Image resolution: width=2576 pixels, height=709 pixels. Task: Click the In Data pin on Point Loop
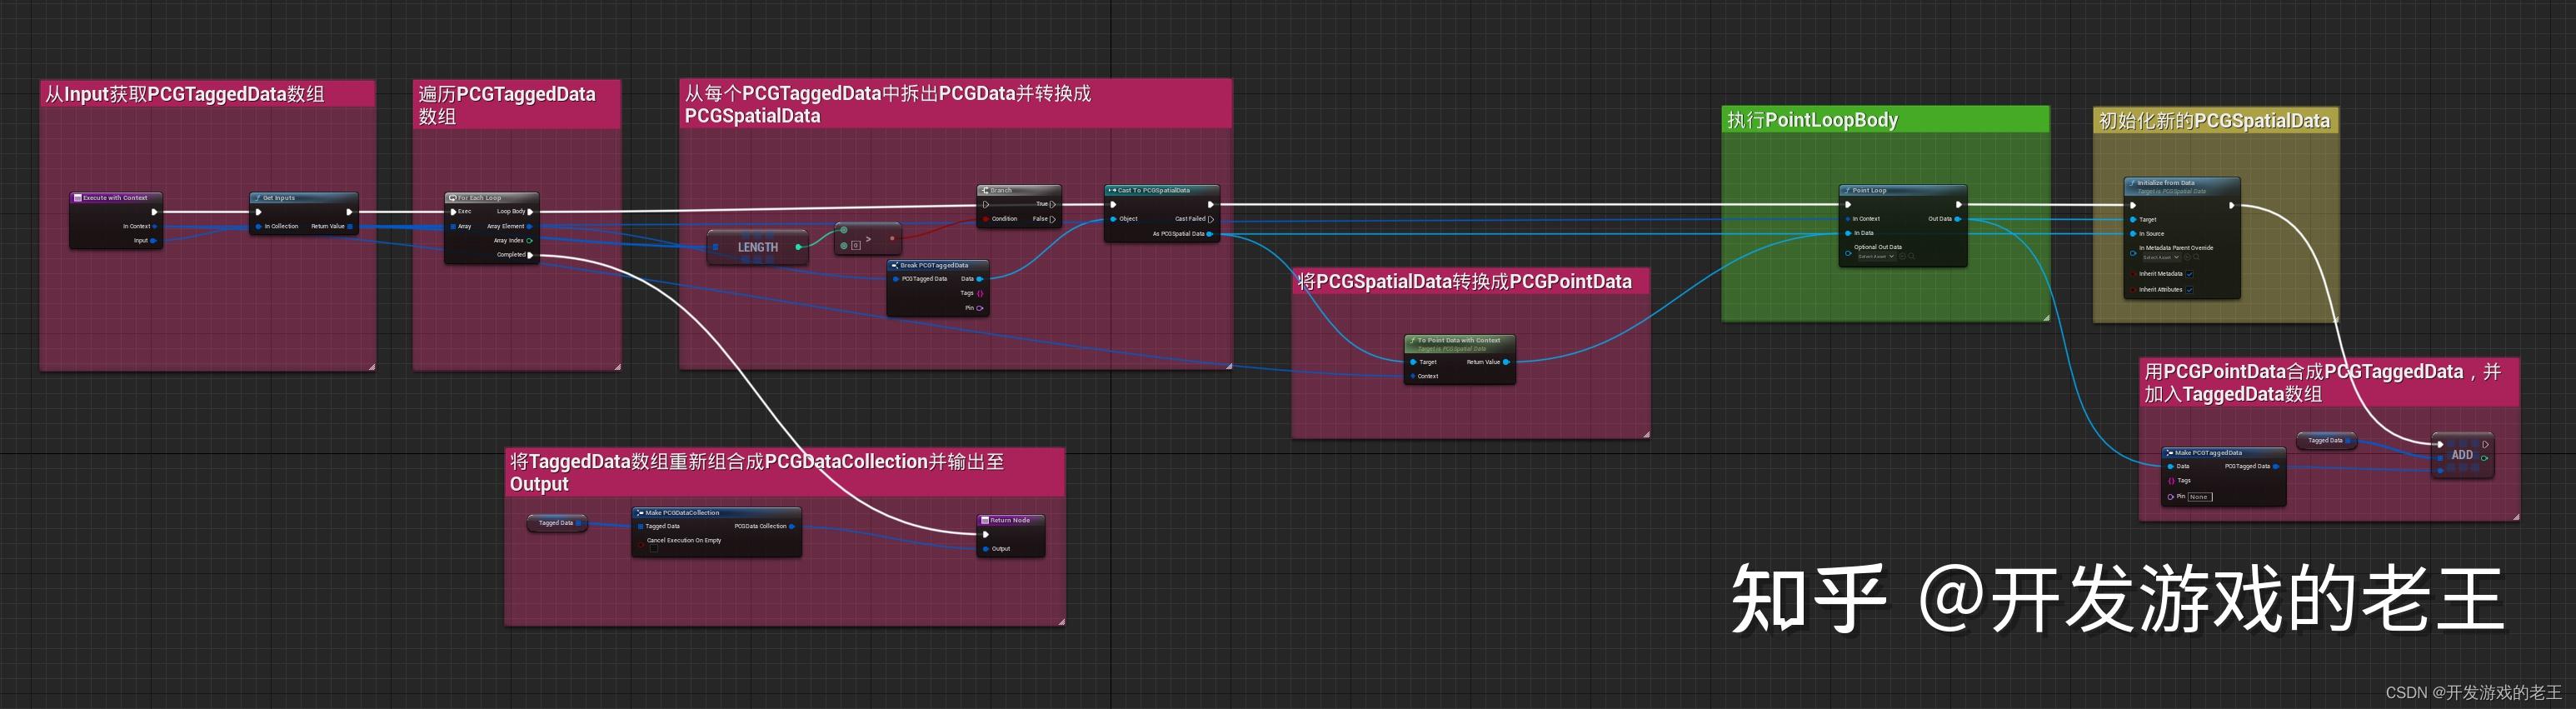point(1849,233)
